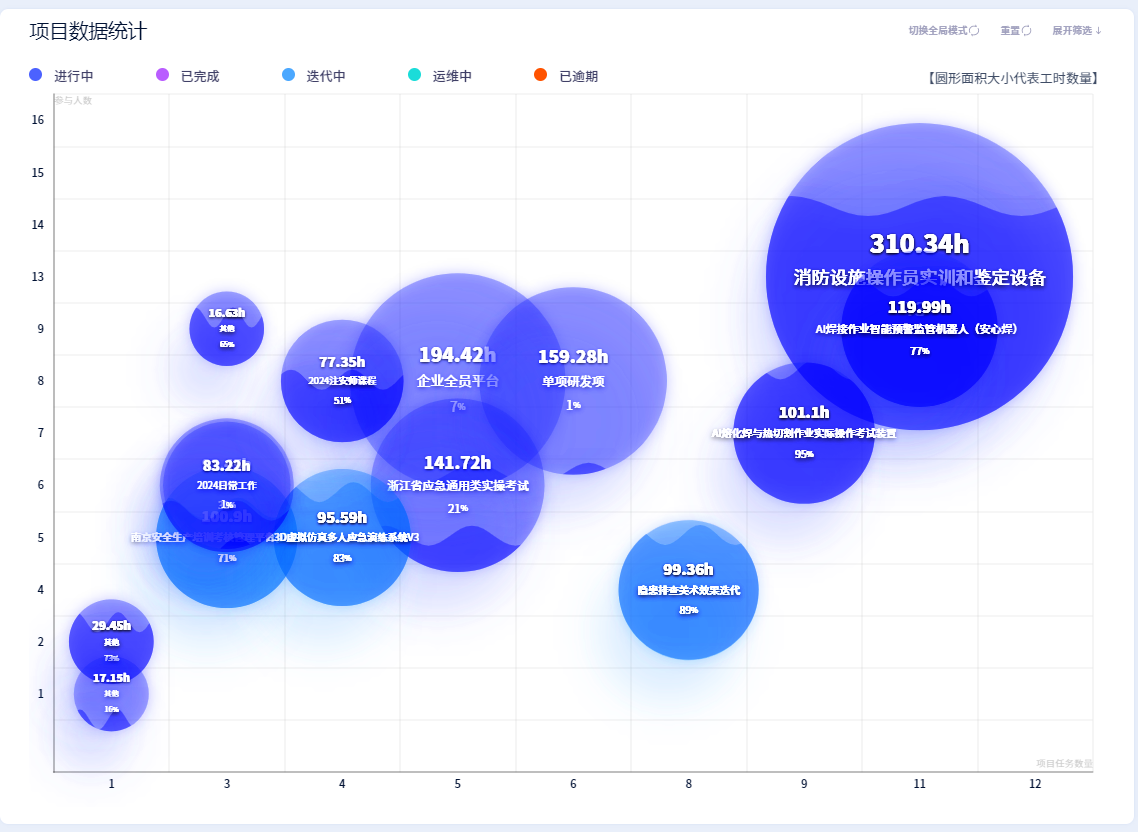This screenshot has width=1138, height=832.
Task: Click the 切换全局模式 text link
Action: (x=938, y=30)
